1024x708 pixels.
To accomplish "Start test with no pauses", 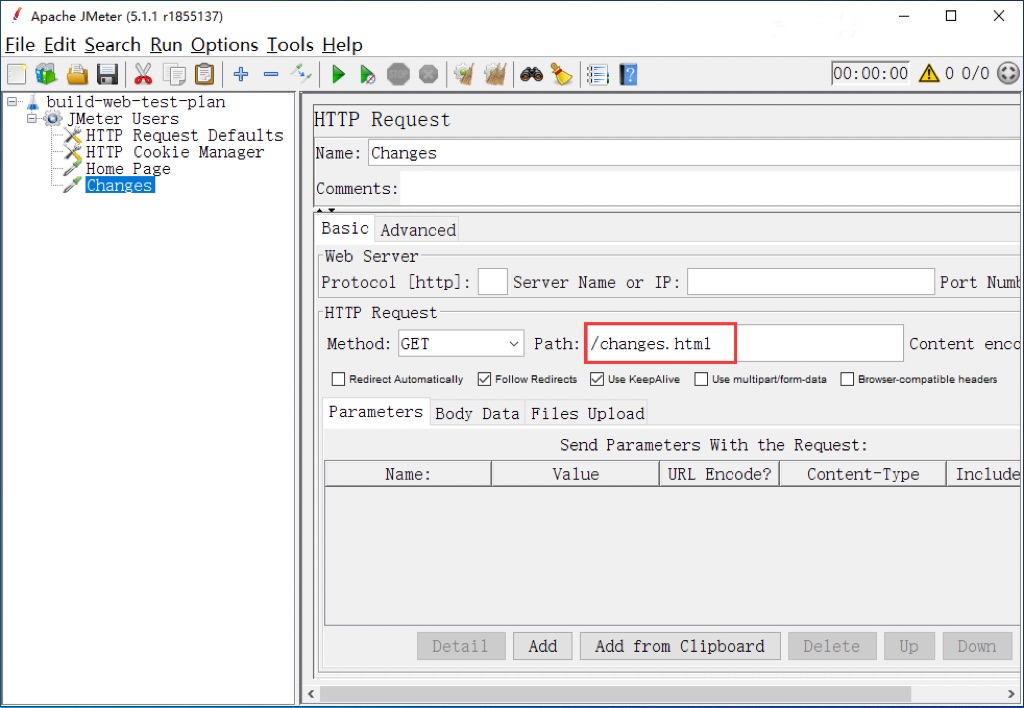I will 368,74.
